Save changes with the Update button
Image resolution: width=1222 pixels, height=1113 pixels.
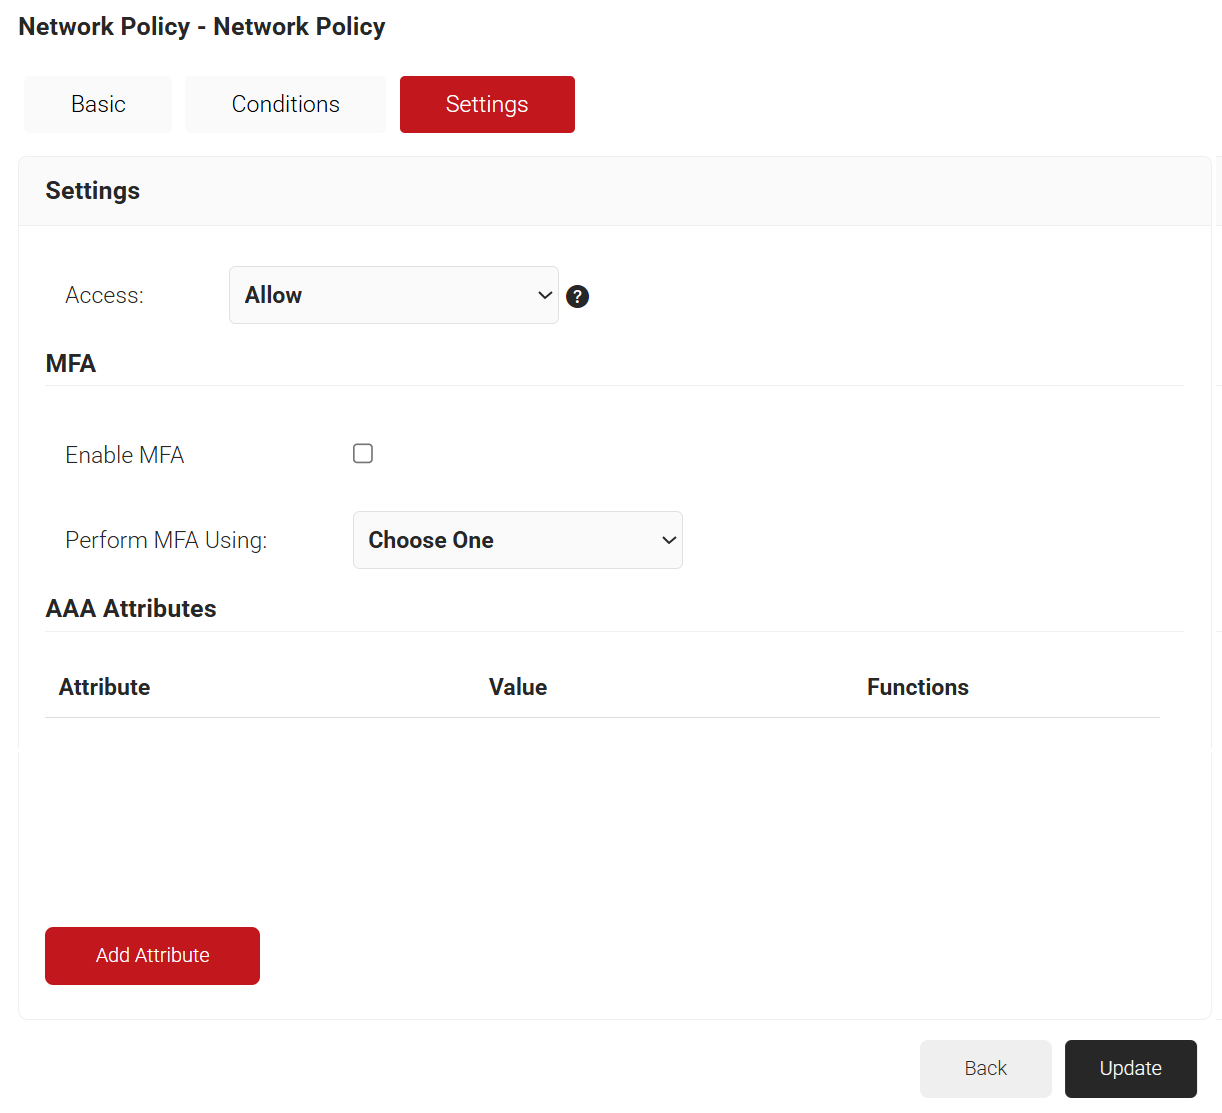click(x=1130, y=1068)
